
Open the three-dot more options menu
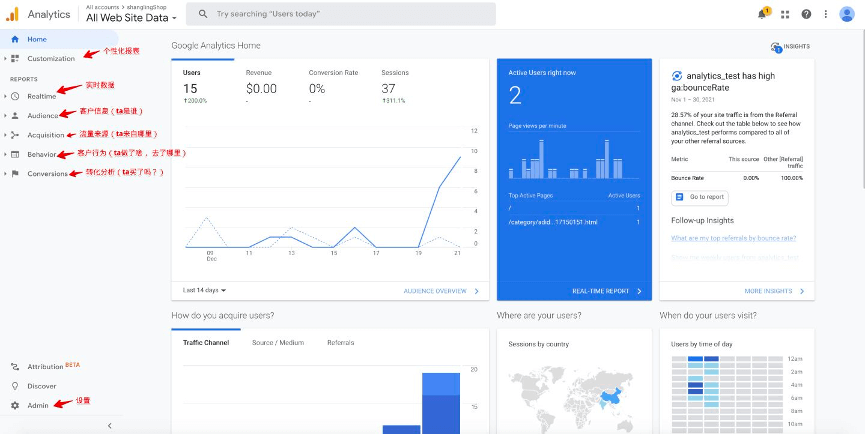click(826, 14)
